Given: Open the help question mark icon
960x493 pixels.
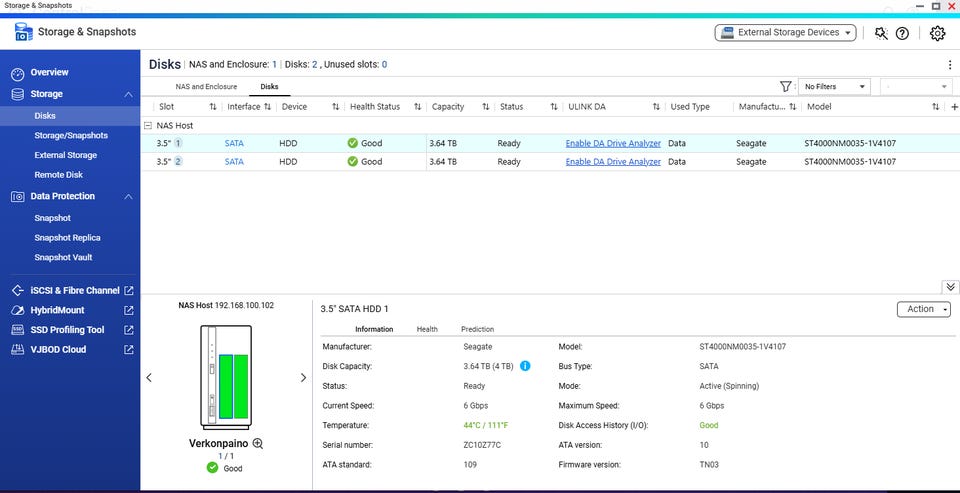Looking at the screenshot, I should (902, 33).
